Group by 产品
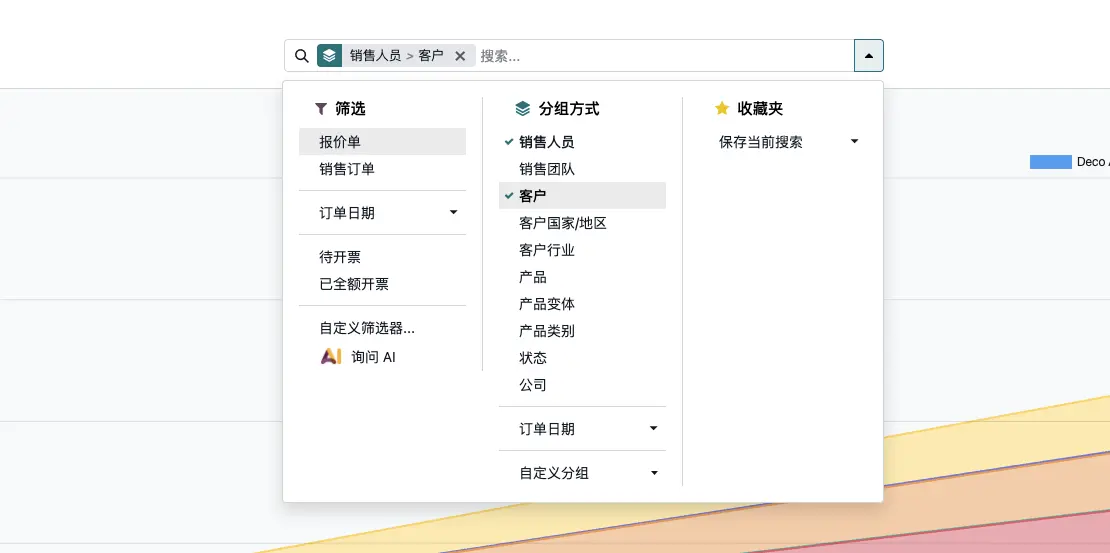The image size is (1110, 553). [x=582, y=277]
